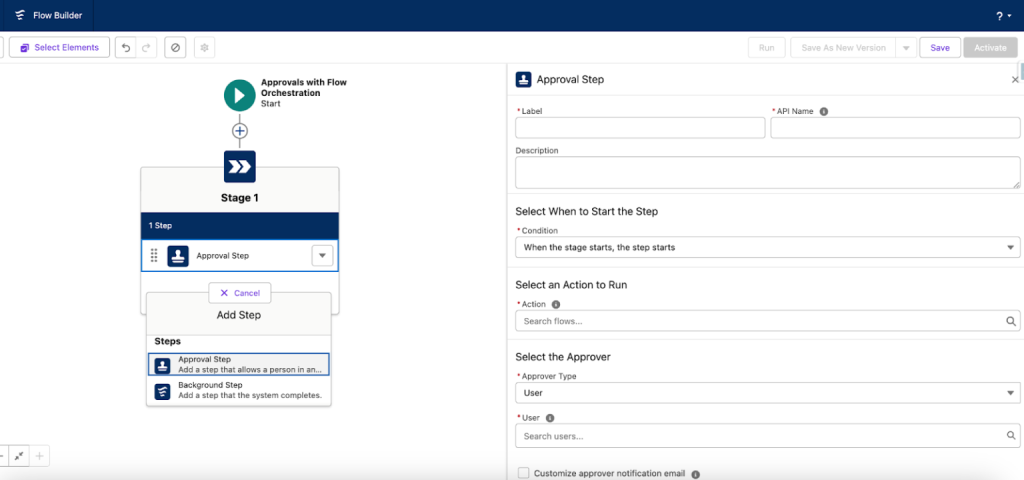Screen dimensions: 1024x480
Task: Click the Description text area
Action: click(x=767, y=172)
